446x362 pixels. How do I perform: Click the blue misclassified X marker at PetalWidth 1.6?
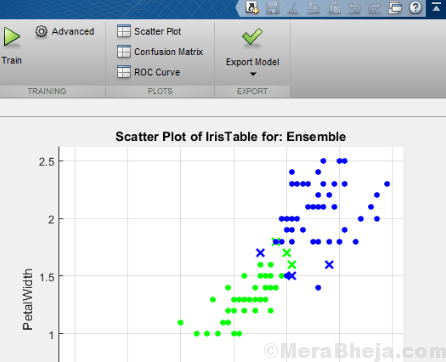coord(329,265)
